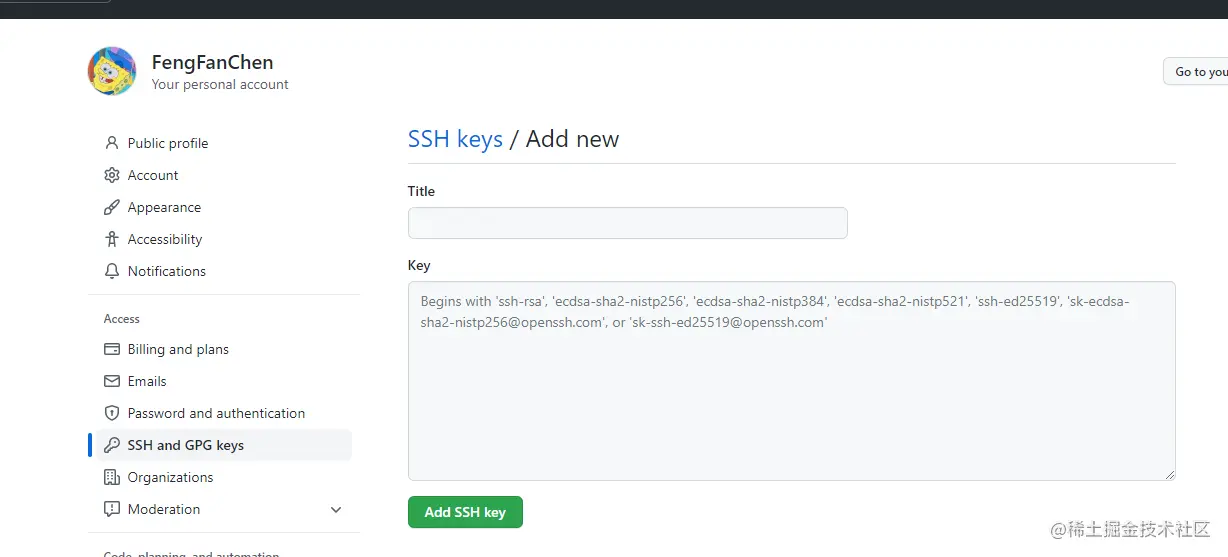Viewport: 1228px width, 557px height.
Task: Click the SpongeBob profile avatar
Action: click(x=112, y=71)
